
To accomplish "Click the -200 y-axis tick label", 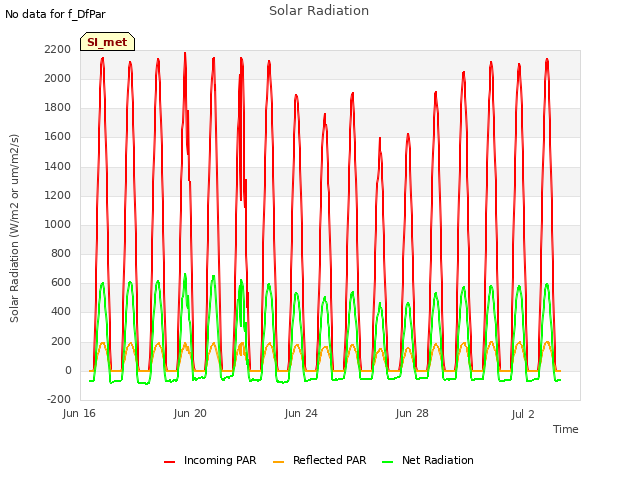I will click(59, 399).
